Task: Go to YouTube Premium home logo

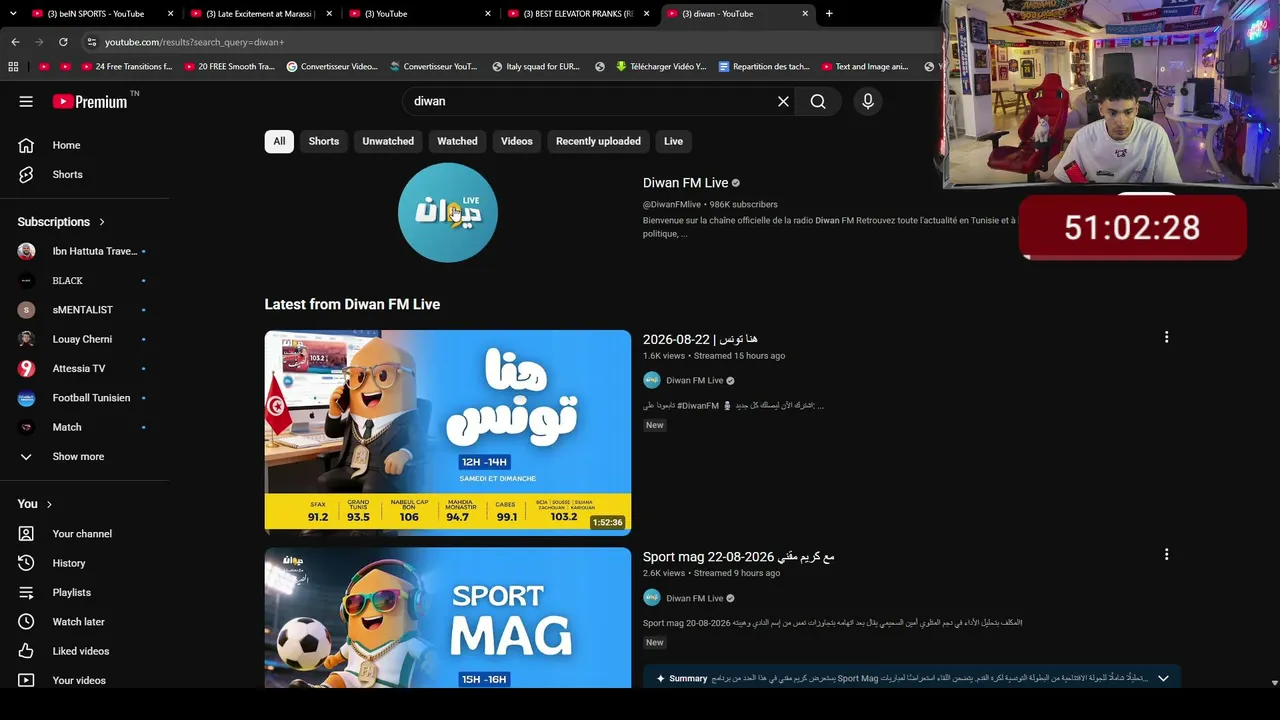Action: click(90, 101)
